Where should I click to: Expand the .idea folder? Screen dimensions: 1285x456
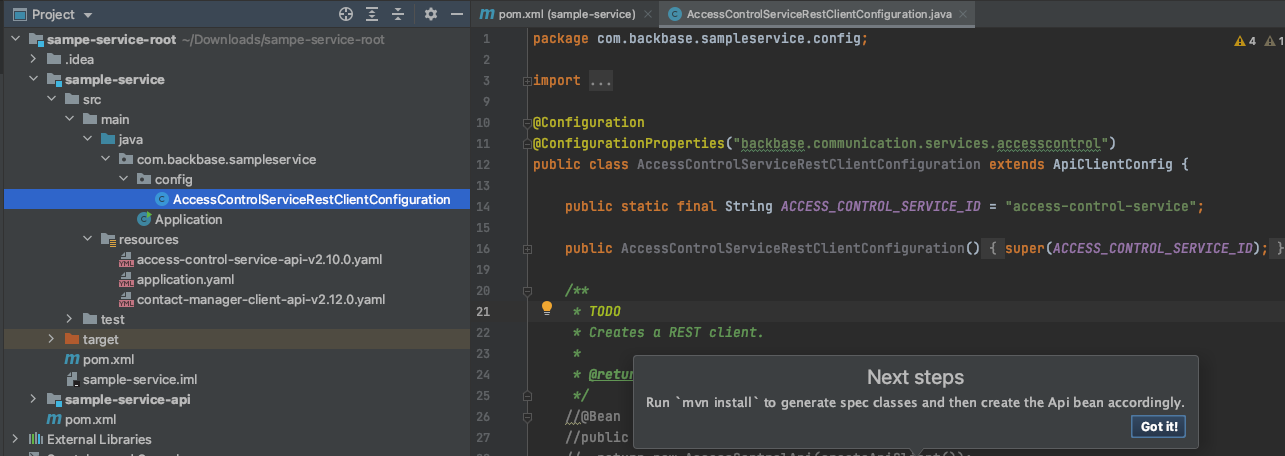34,59
